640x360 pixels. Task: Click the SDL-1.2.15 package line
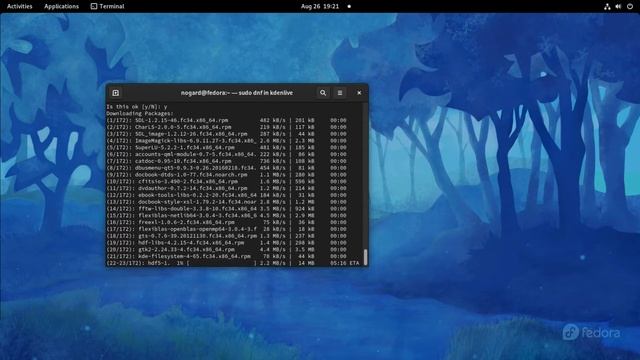227,120
